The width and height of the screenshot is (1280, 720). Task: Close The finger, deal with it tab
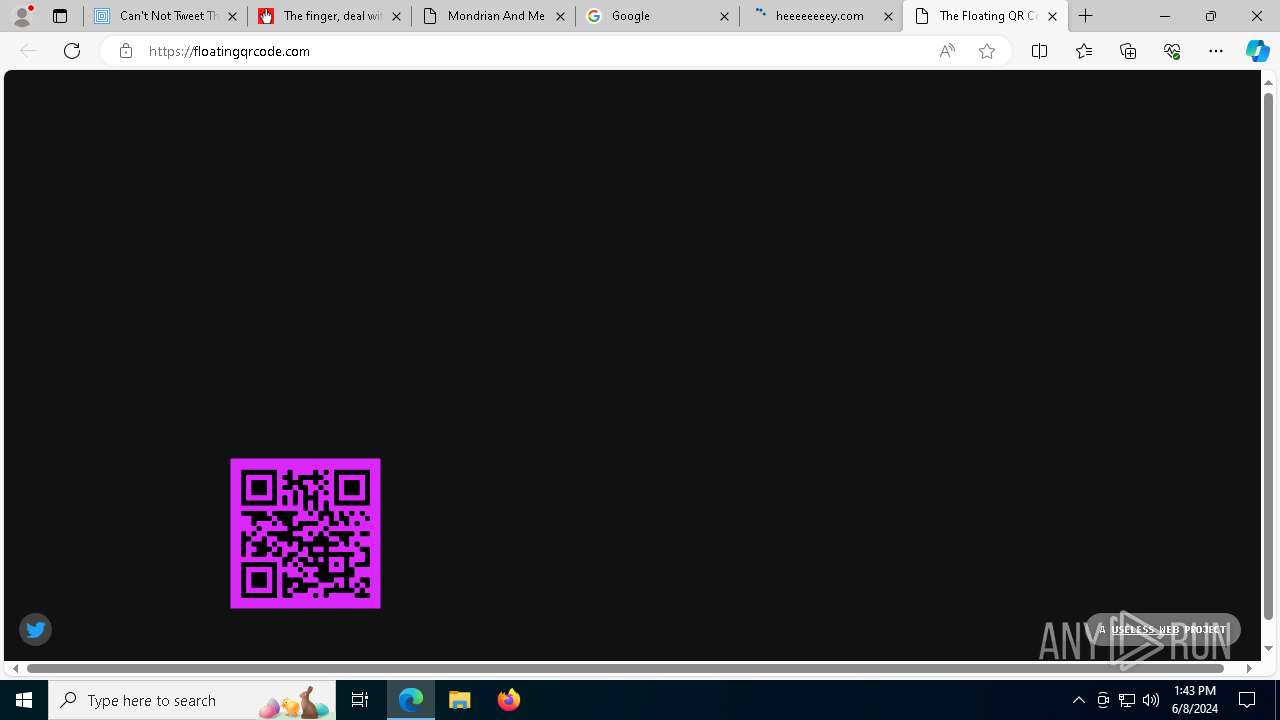(x=396, y=16)
